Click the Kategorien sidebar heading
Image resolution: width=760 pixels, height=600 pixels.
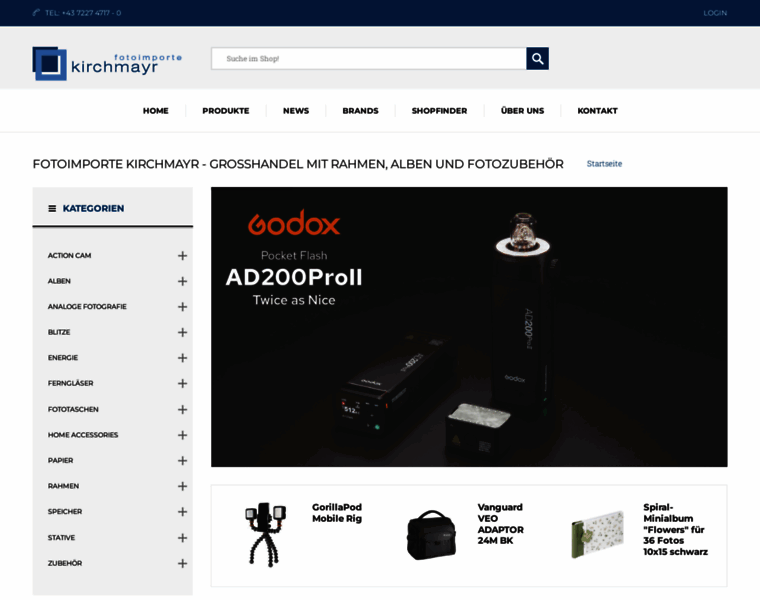click(x=94, y=208)
